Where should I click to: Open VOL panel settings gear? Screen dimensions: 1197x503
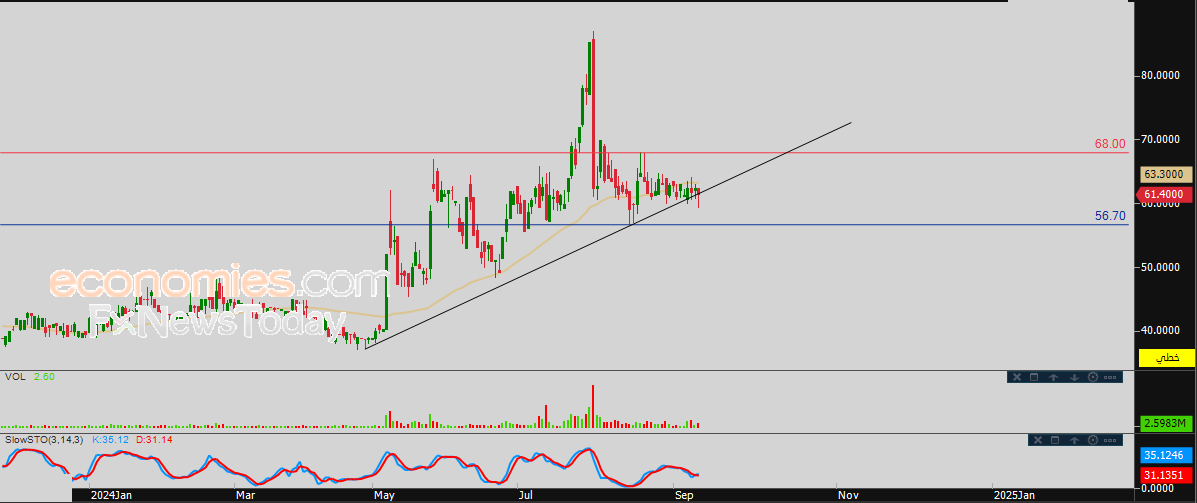(1093, 377)
